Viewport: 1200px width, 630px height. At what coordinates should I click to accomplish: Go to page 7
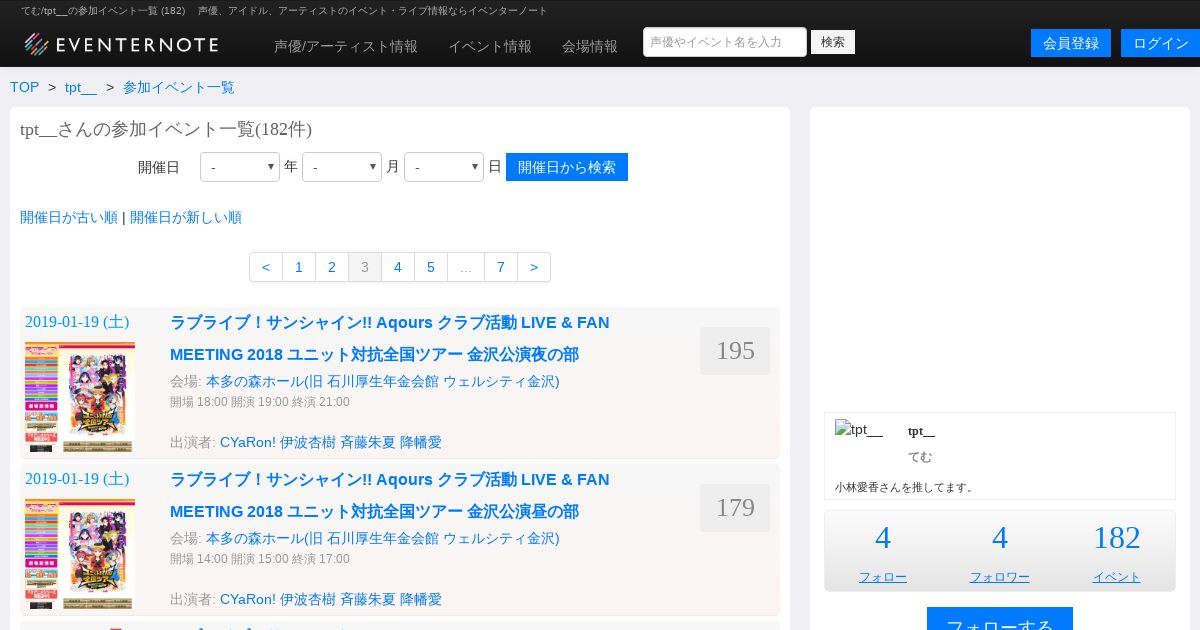click(x=501, y=267)
